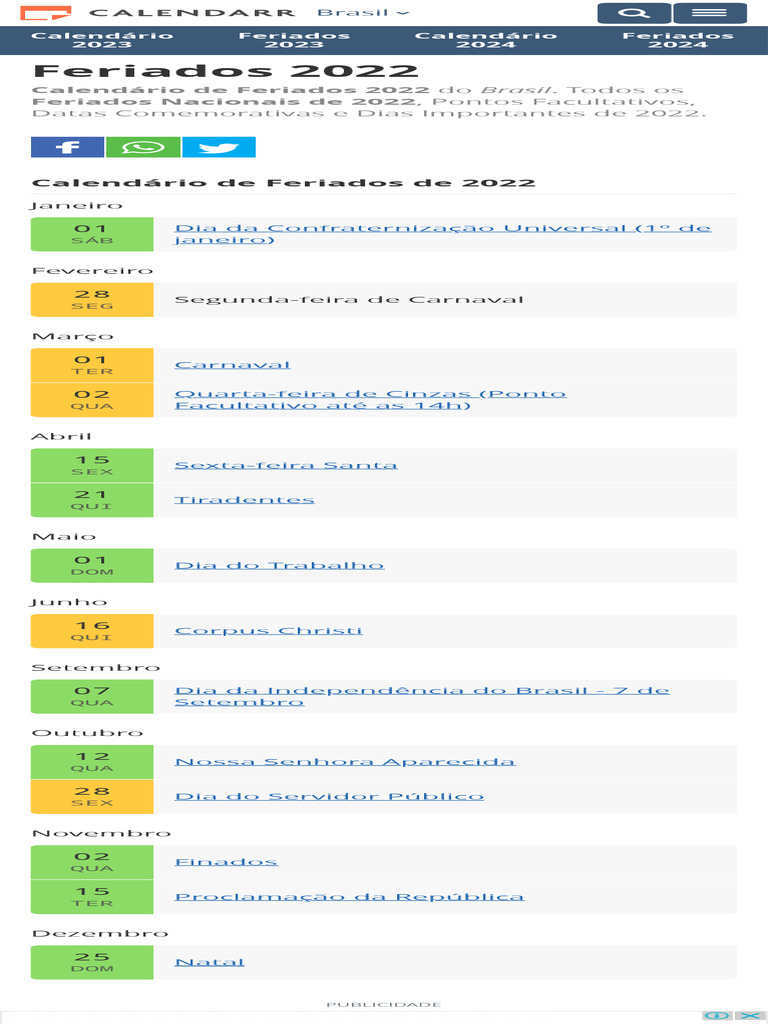Screen dimensions: 768x1024
Task: Click the 02 QUA March date box
Action: pos(92,400)
